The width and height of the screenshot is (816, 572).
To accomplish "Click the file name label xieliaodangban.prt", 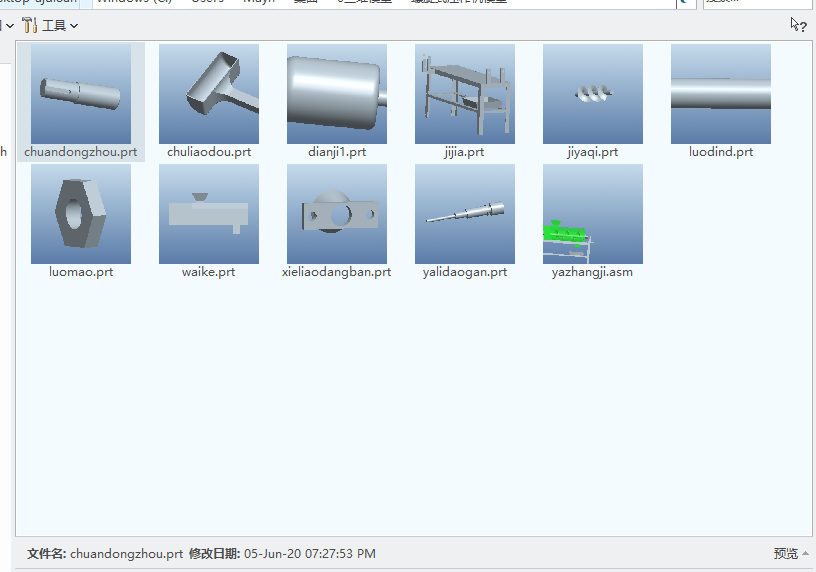I will [337, 272].
